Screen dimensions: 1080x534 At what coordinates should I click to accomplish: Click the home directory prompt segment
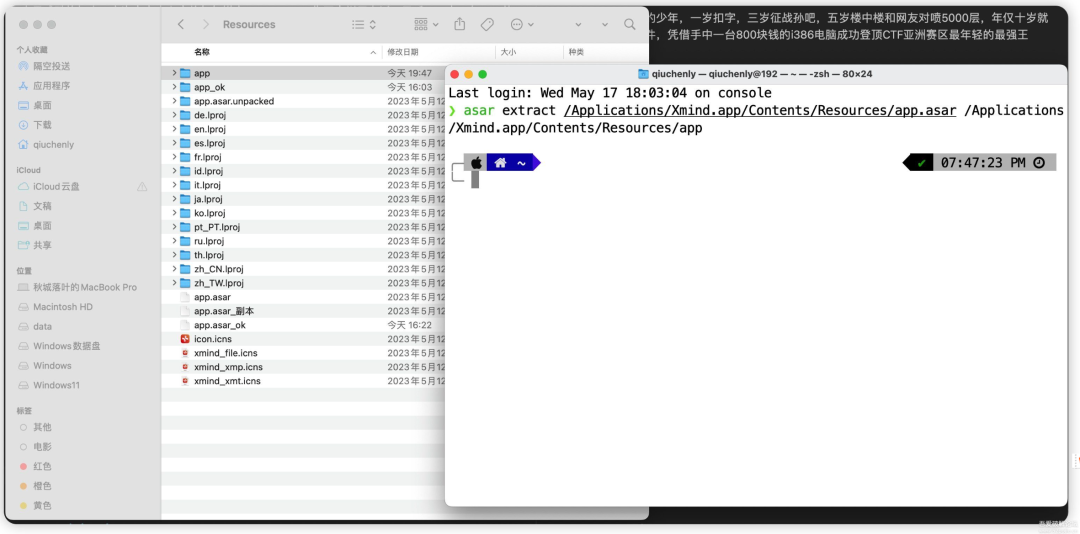click(x=509, y=163)
